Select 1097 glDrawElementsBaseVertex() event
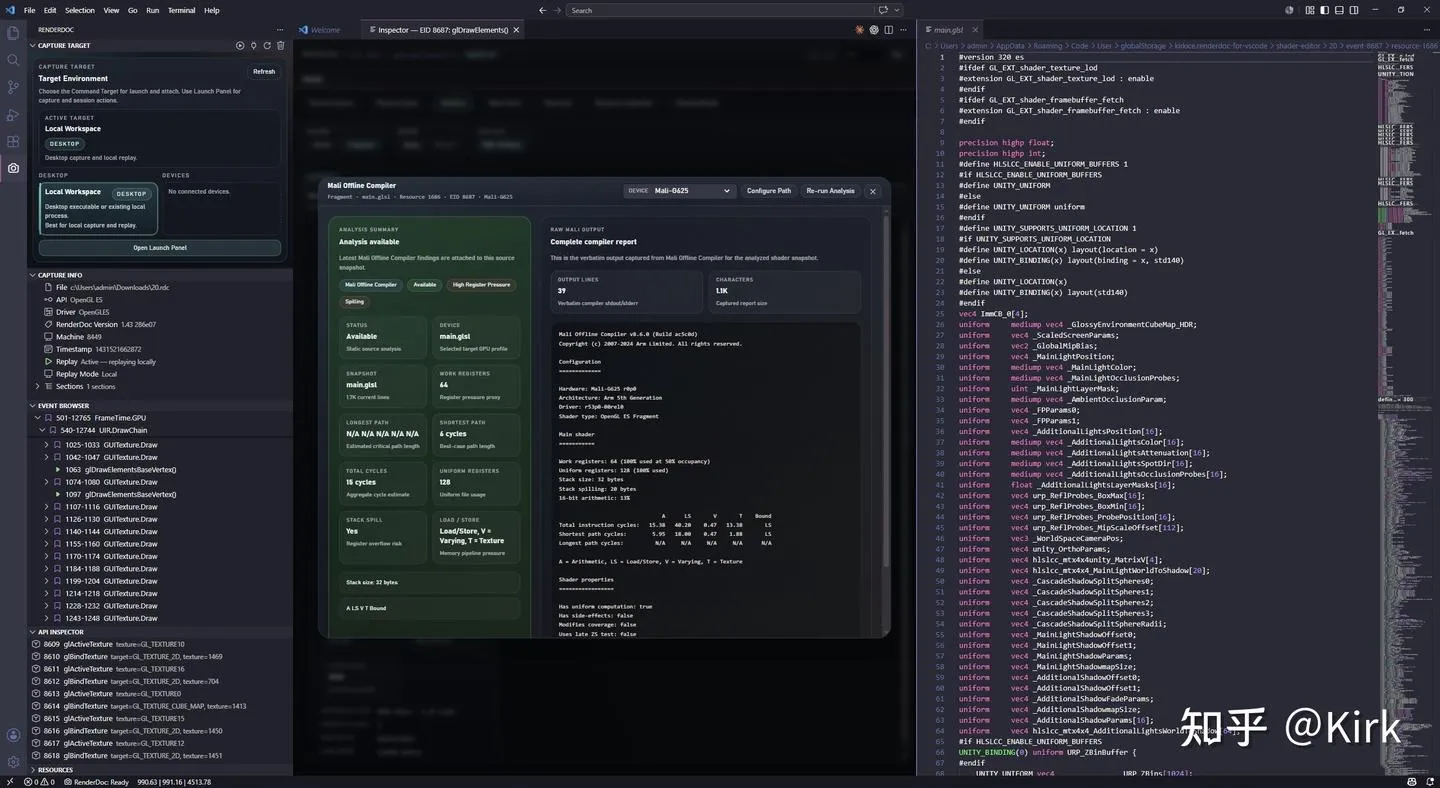The height and width of the screenshot is (788, 1440). coord(160,494)
